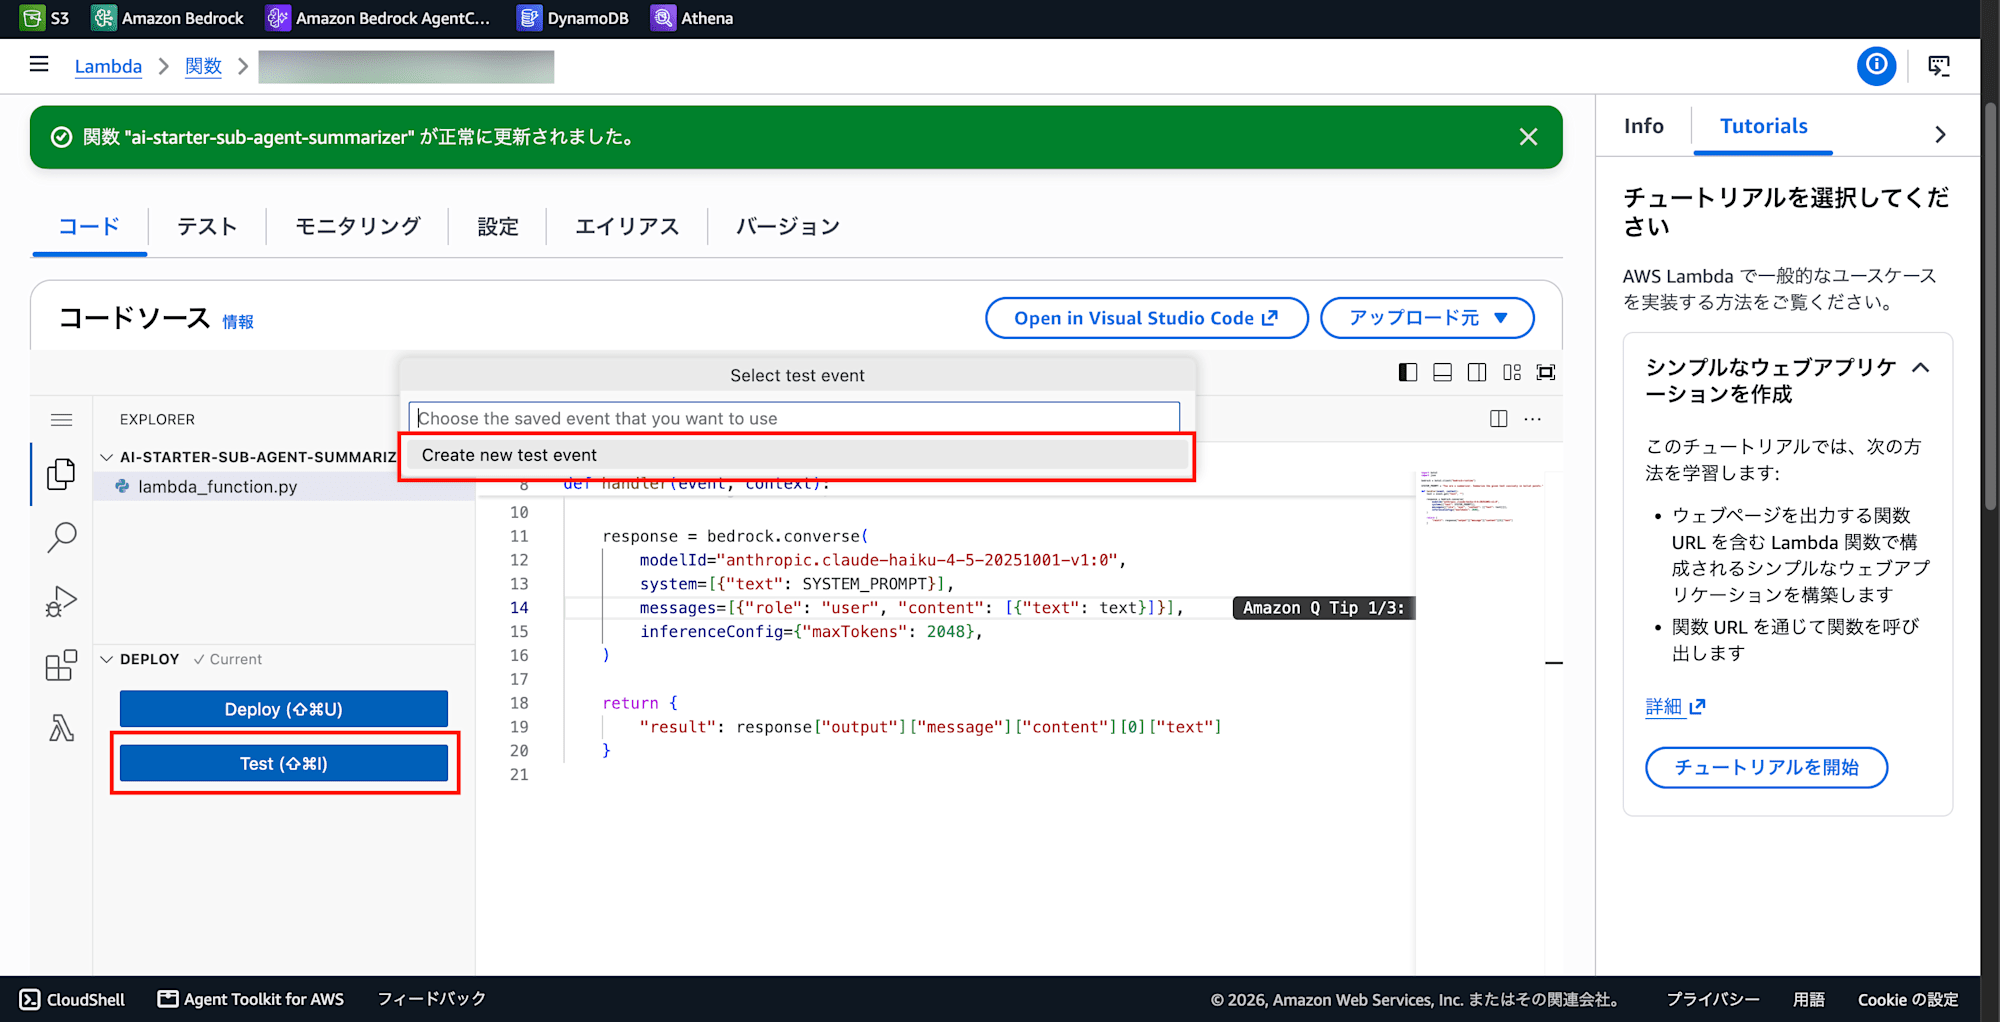Open the アップロード元 dropdown
This screenshot has height=1022, width=2000.
(x=1427, y=318)
